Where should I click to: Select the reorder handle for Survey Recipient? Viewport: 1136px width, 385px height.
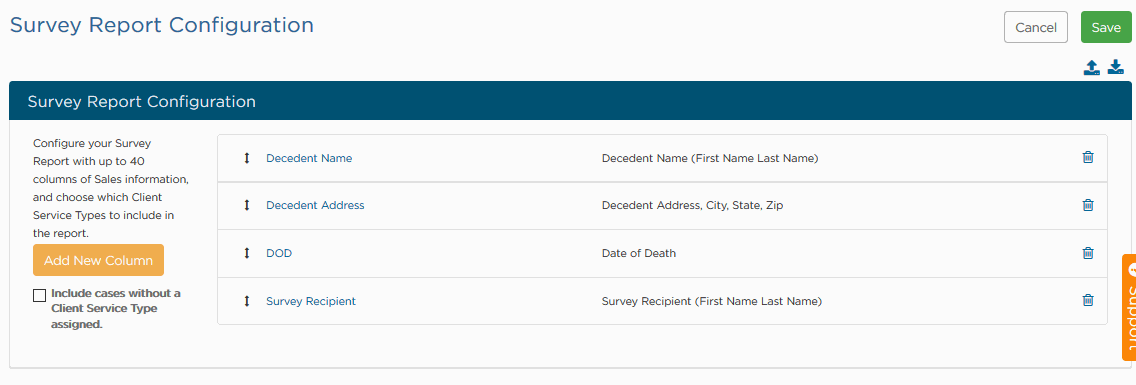tap(246, 301)
